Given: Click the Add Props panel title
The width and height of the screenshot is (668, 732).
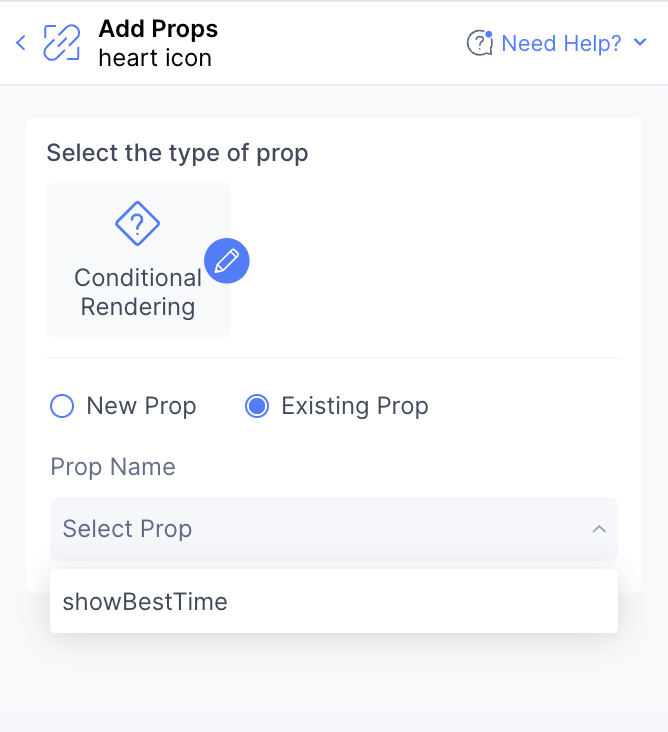Looking at the screenshot, I should click(x=158, y=28).
